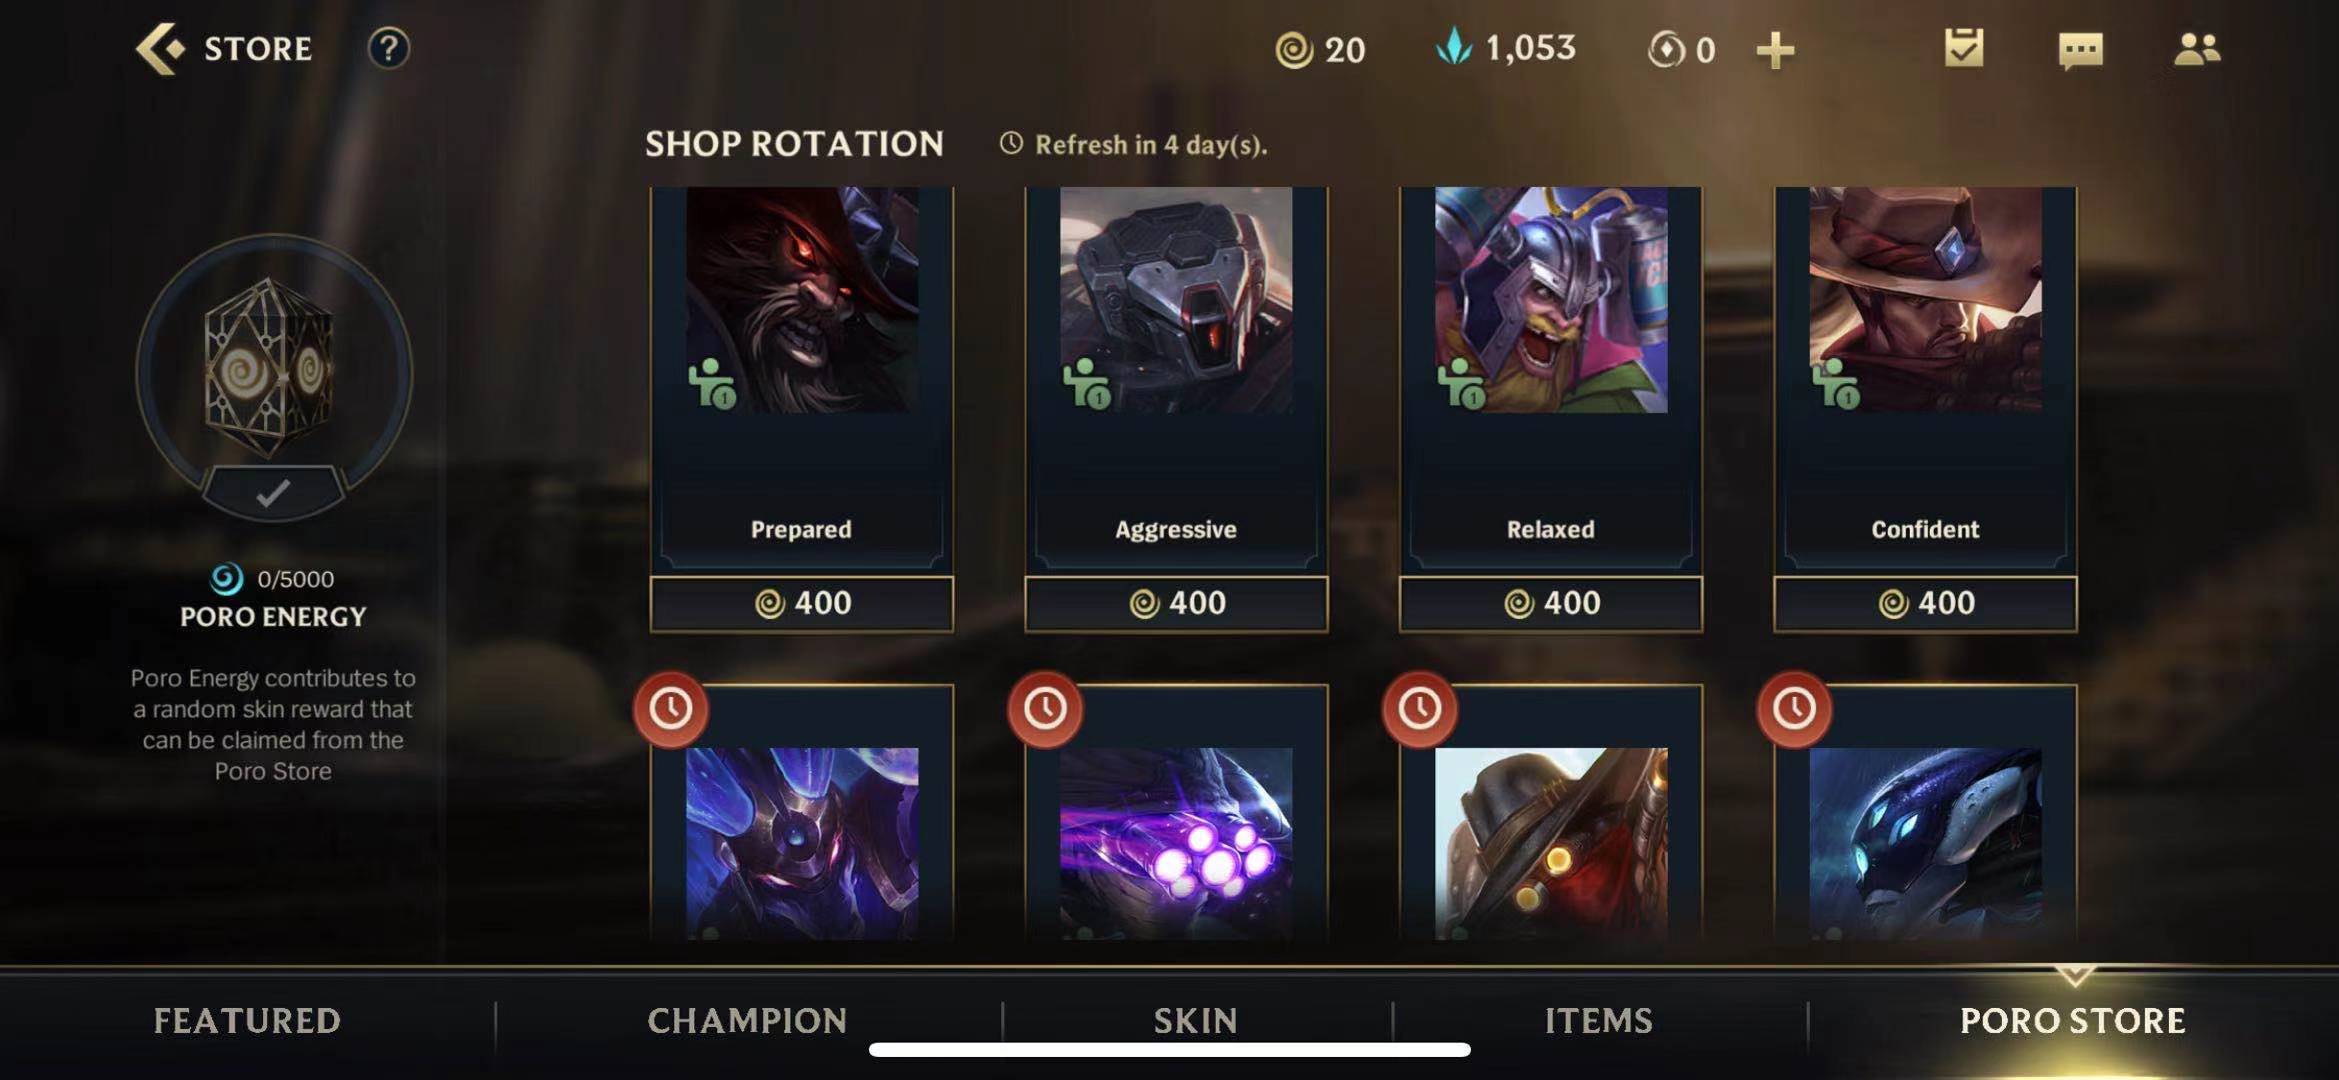Buy the Aggressive pose for 400
Image resolution: width=2339 pixels, height=1080 pixels.
tap(1176, 603)
